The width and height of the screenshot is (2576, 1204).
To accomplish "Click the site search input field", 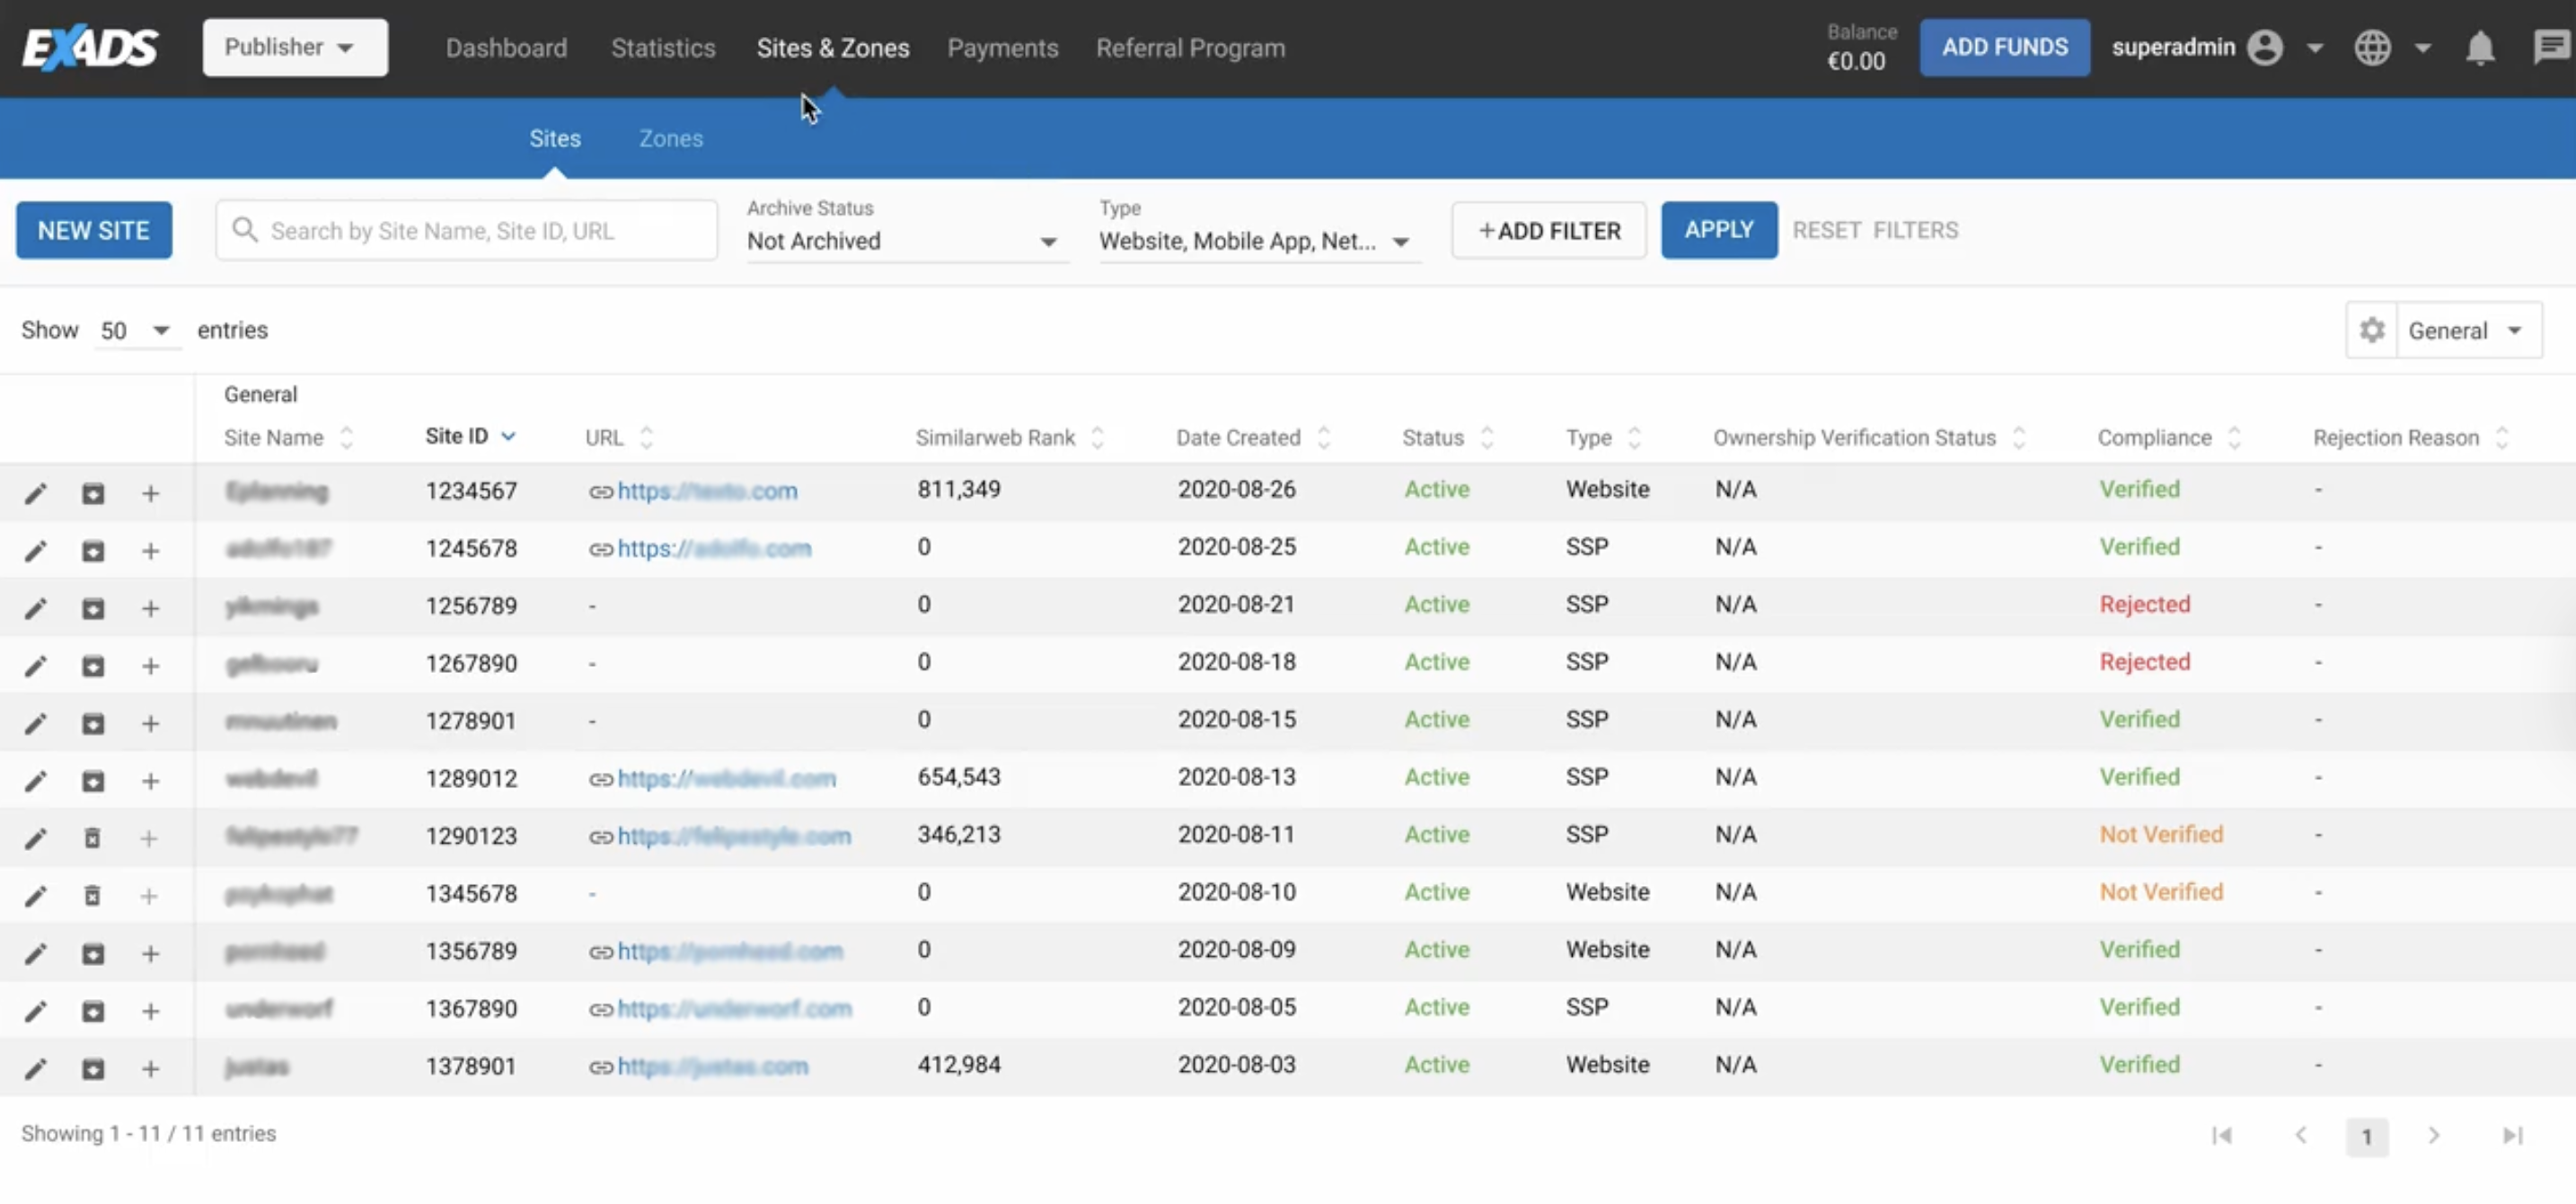I will coord(466,230).
